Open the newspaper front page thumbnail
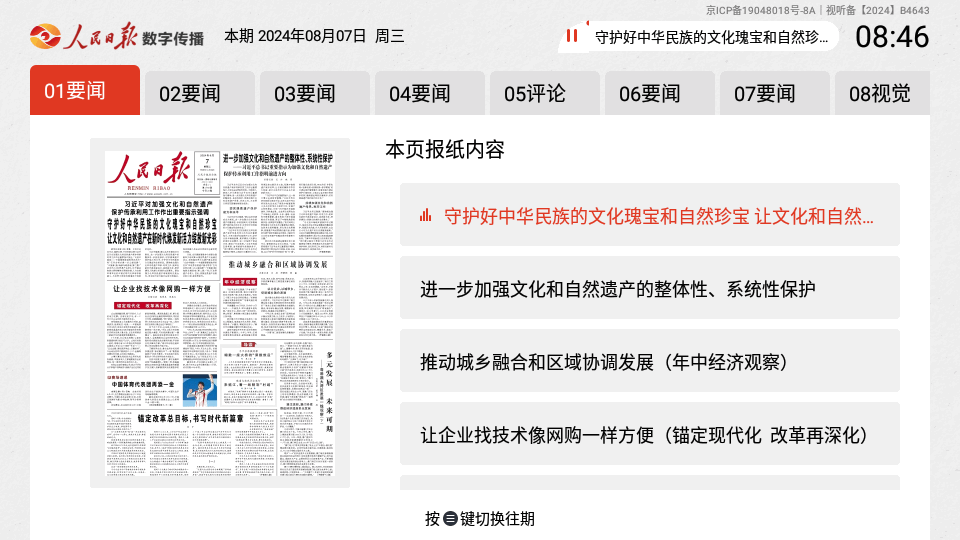The image size is (960, 540). tap(220, 313)
